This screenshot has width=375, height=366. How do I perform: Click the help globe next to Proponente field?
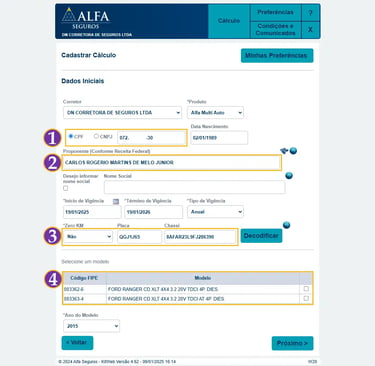[x=293, y=151]
